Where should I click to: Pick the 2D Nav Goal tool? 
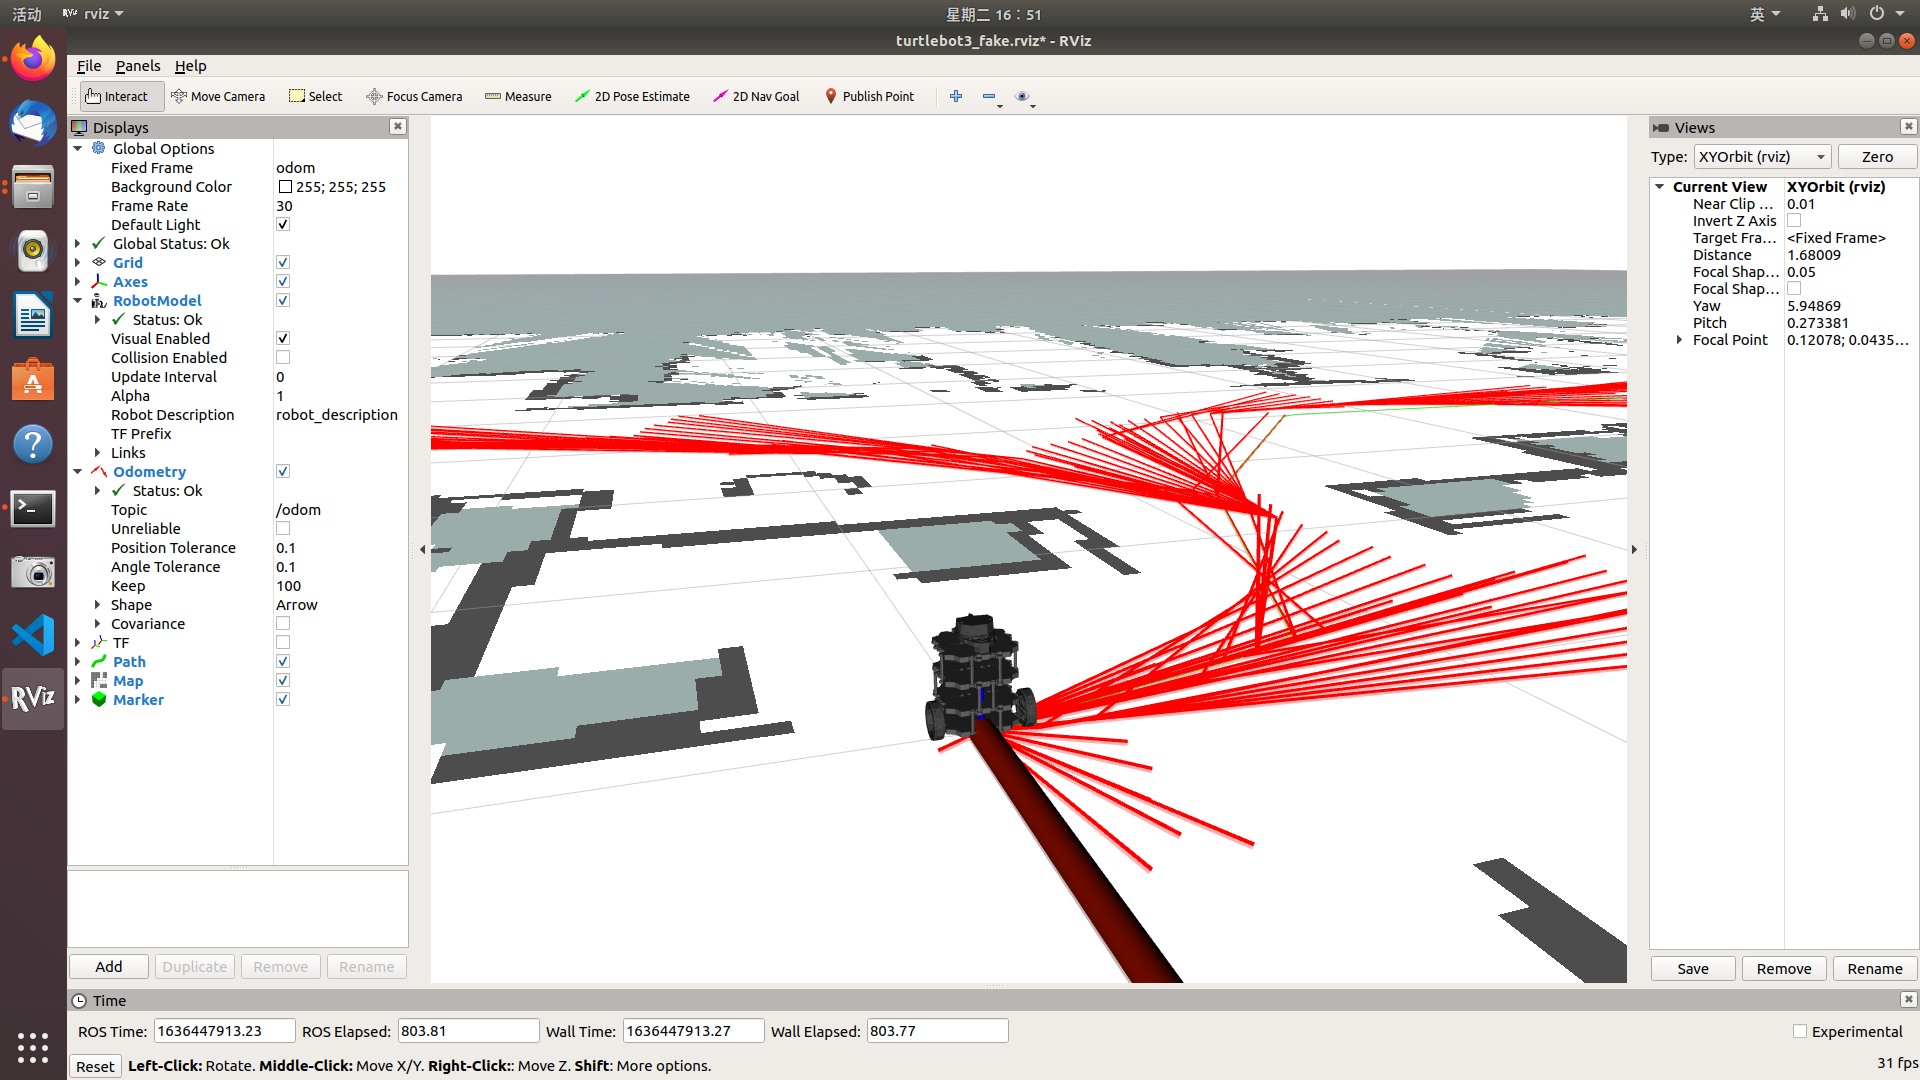point(756,96)
